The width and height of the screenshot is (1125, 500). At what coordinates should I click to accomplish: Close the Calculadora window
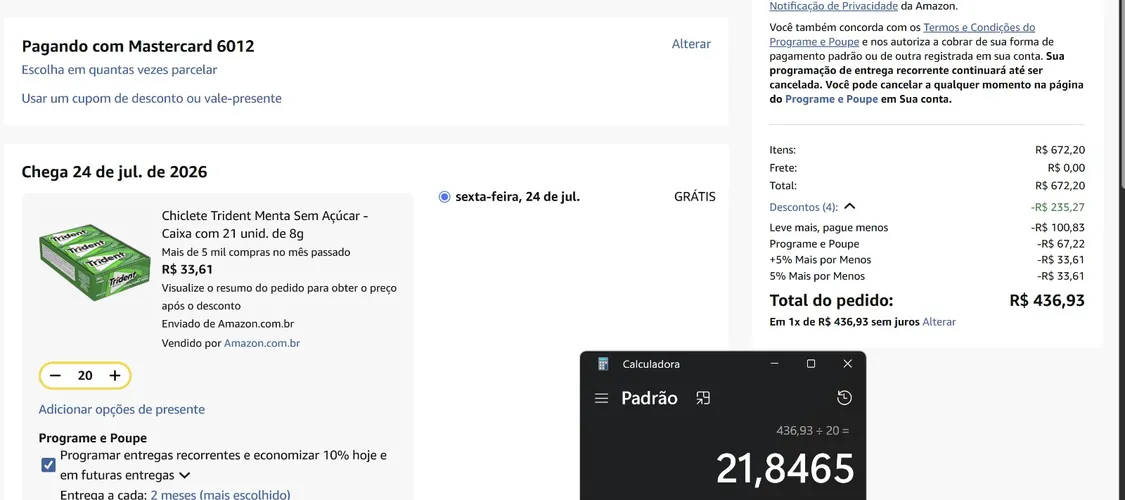coord(847,364)
